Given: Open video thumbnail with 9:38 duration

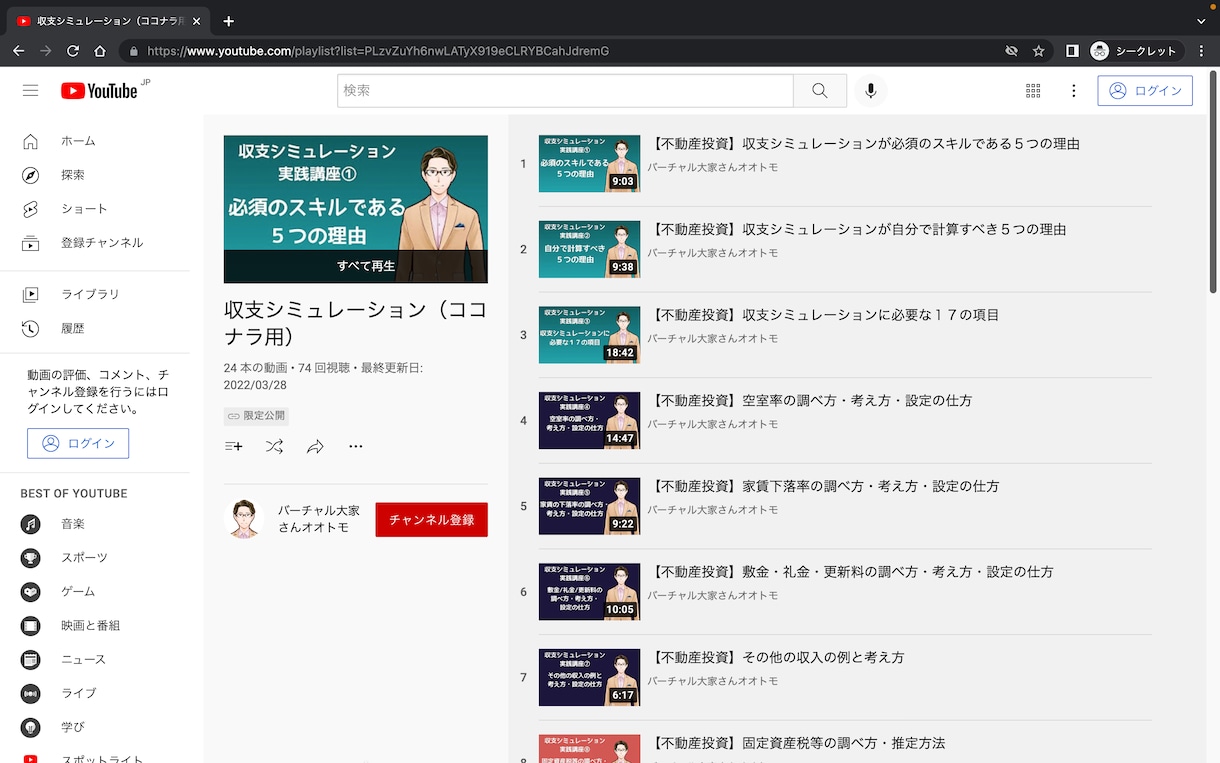Looking at the screenshot, I should (589, 250).
